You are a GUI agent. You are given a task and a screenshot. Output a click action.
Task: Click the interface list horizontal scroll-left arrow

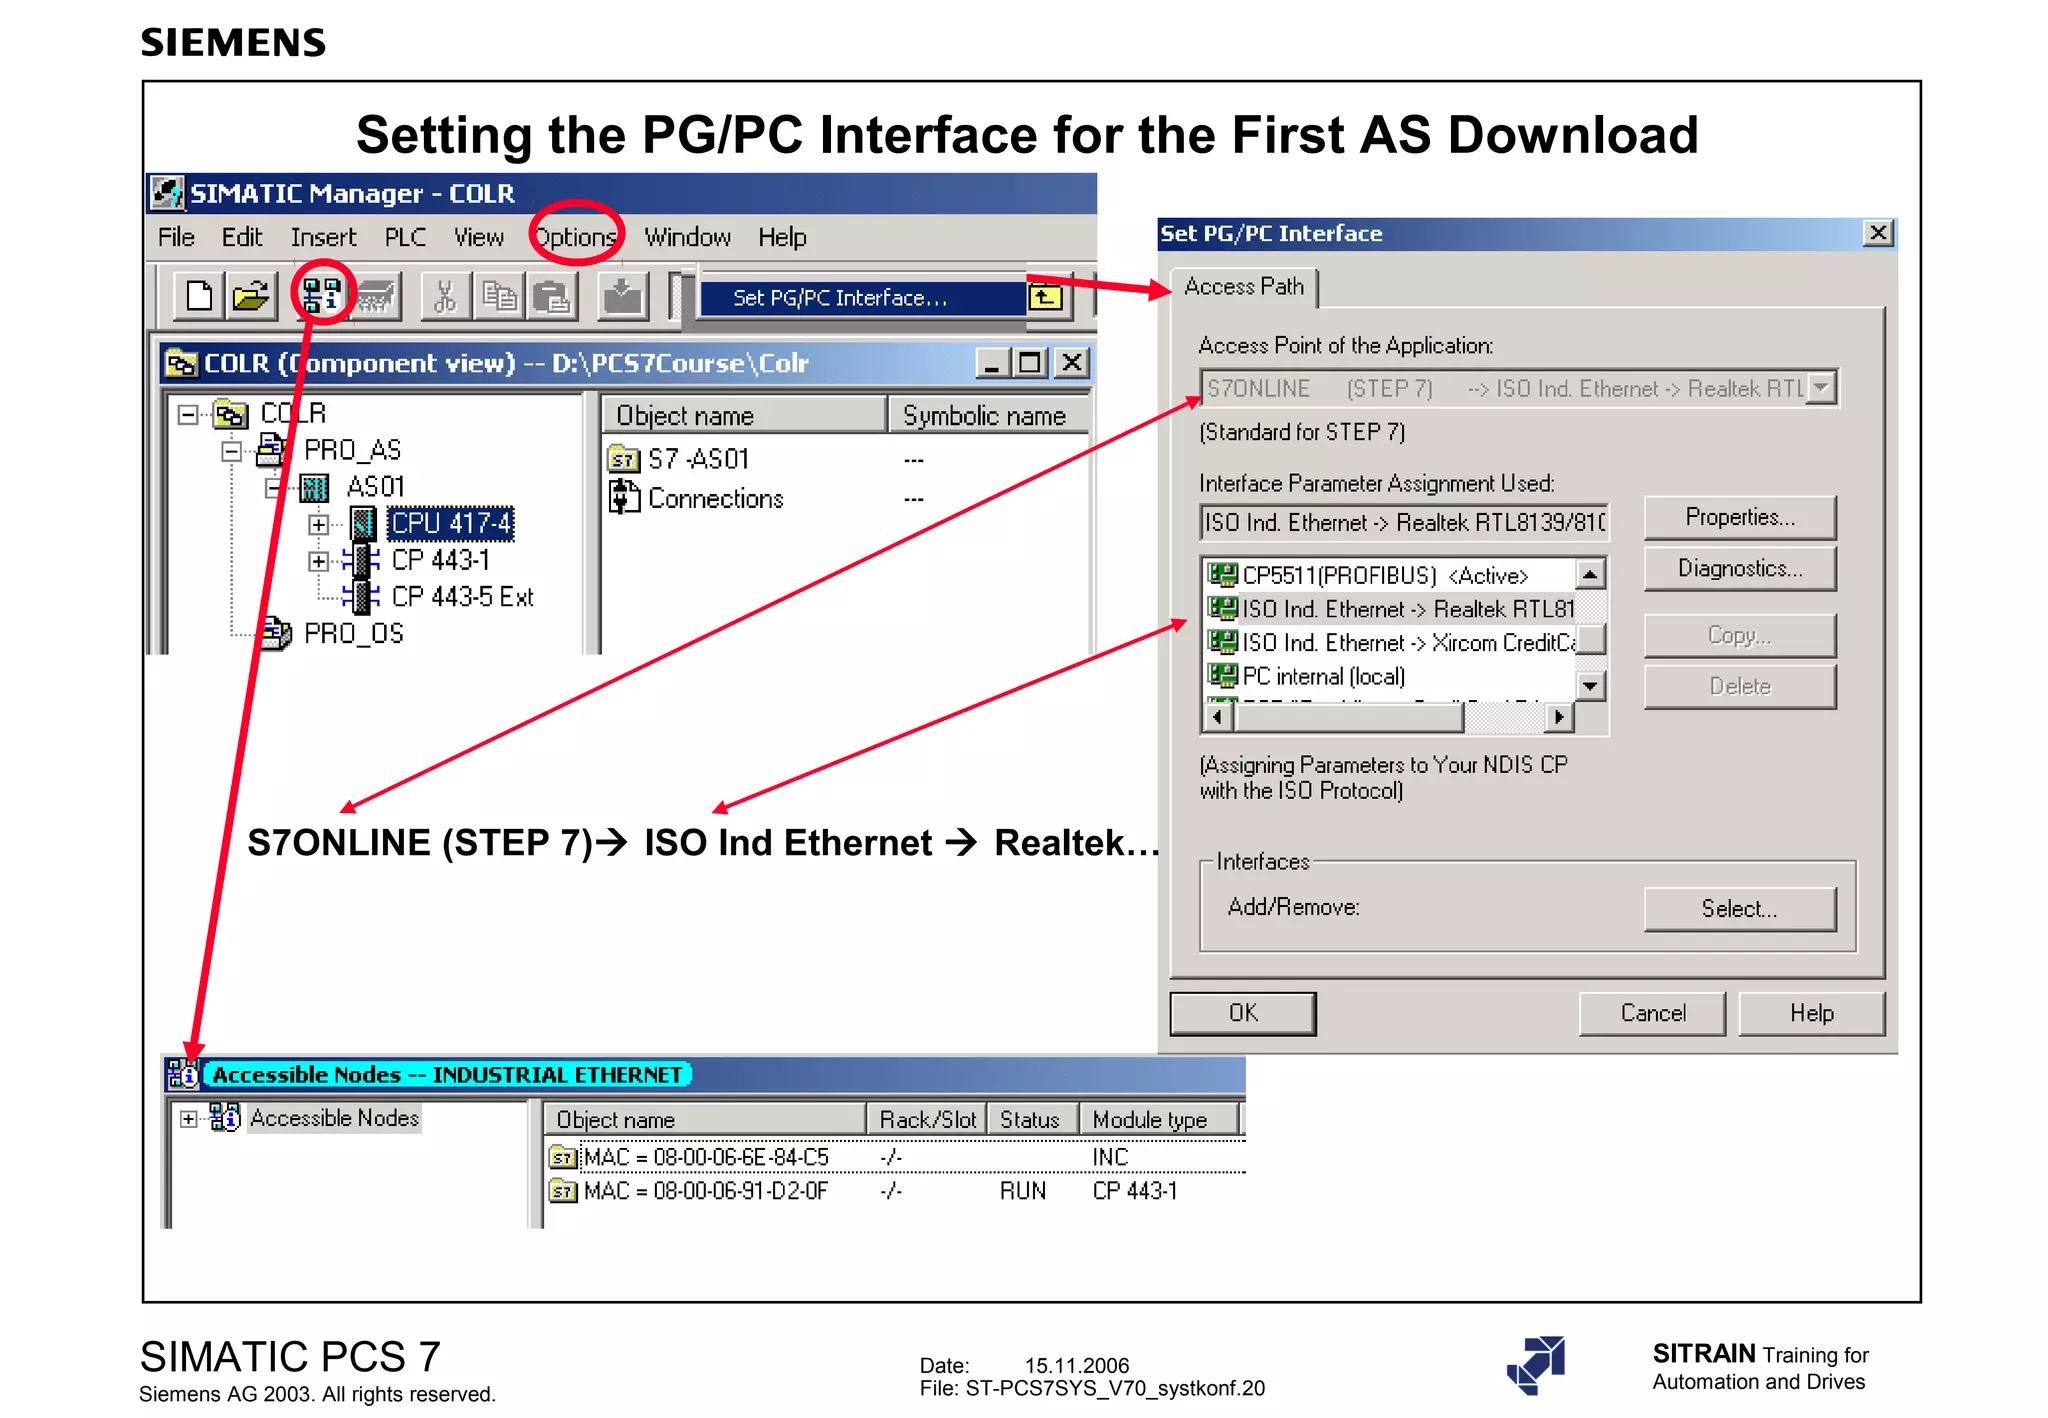tap(1217, 717)
